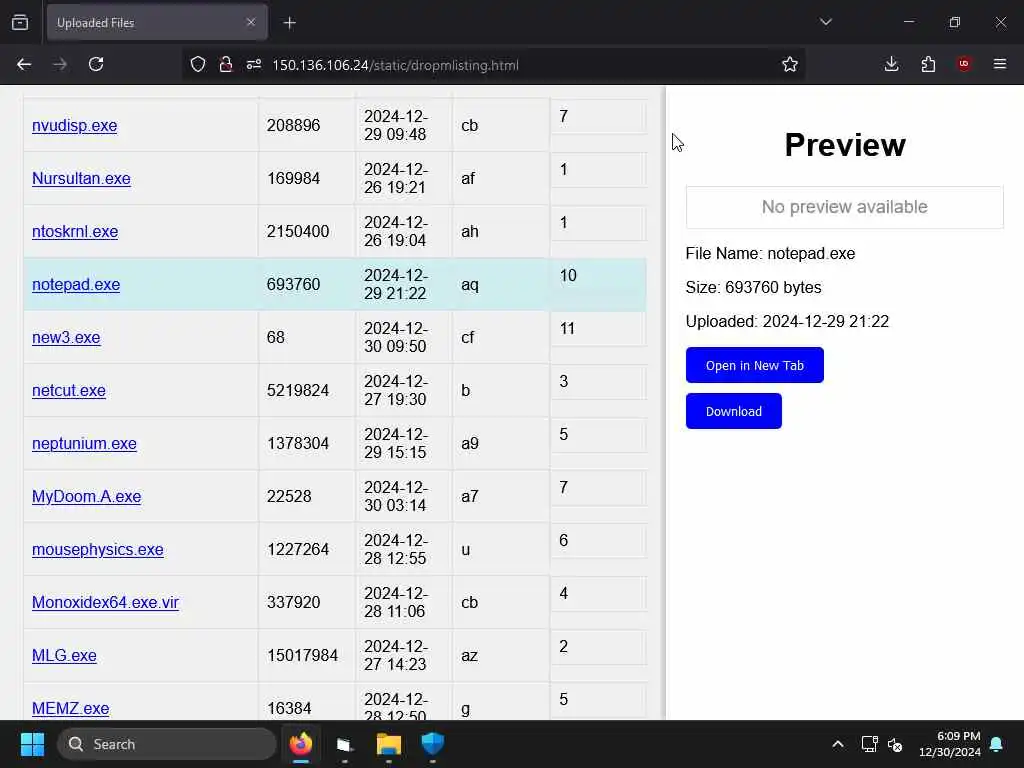This screenshot has width=1024, height=768.
Task: Open the new3.exe file link
Action: pos(66,337)
